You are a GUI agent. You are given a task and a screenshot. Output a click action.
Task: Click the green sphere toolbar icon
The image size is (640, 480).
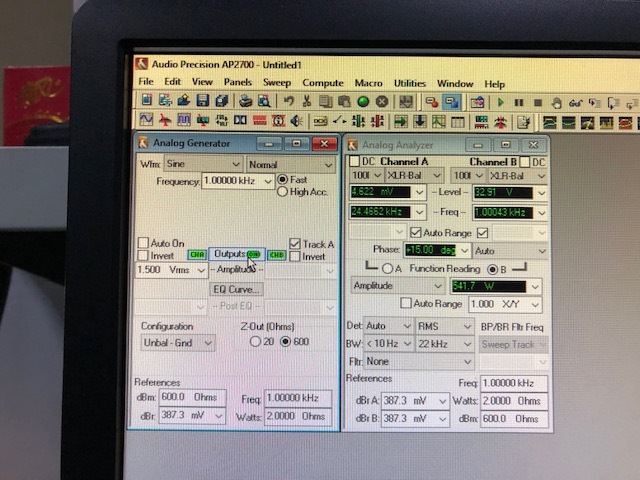coord(363,101)
